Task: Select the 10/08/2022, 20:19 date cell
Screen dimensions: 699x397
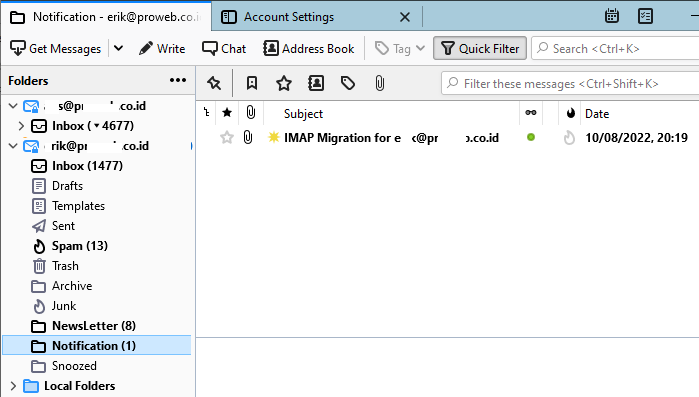Action: coord(636,138)
